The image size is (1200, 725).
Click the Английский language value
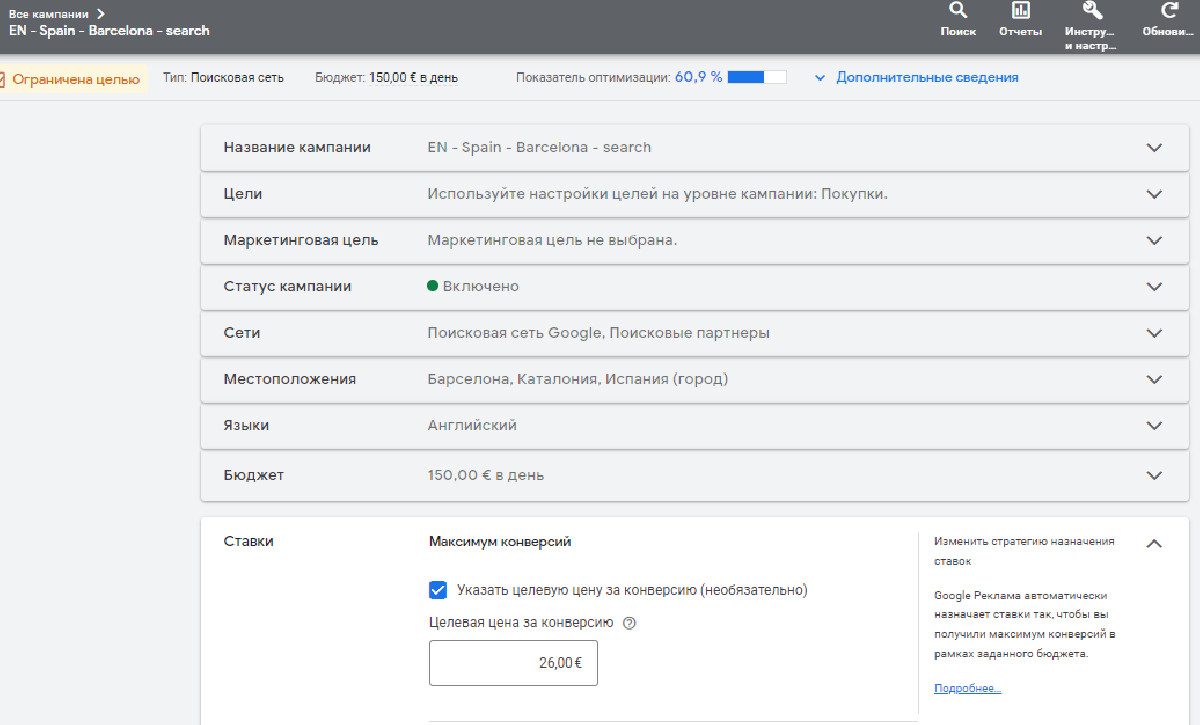(x=472, y=425)
